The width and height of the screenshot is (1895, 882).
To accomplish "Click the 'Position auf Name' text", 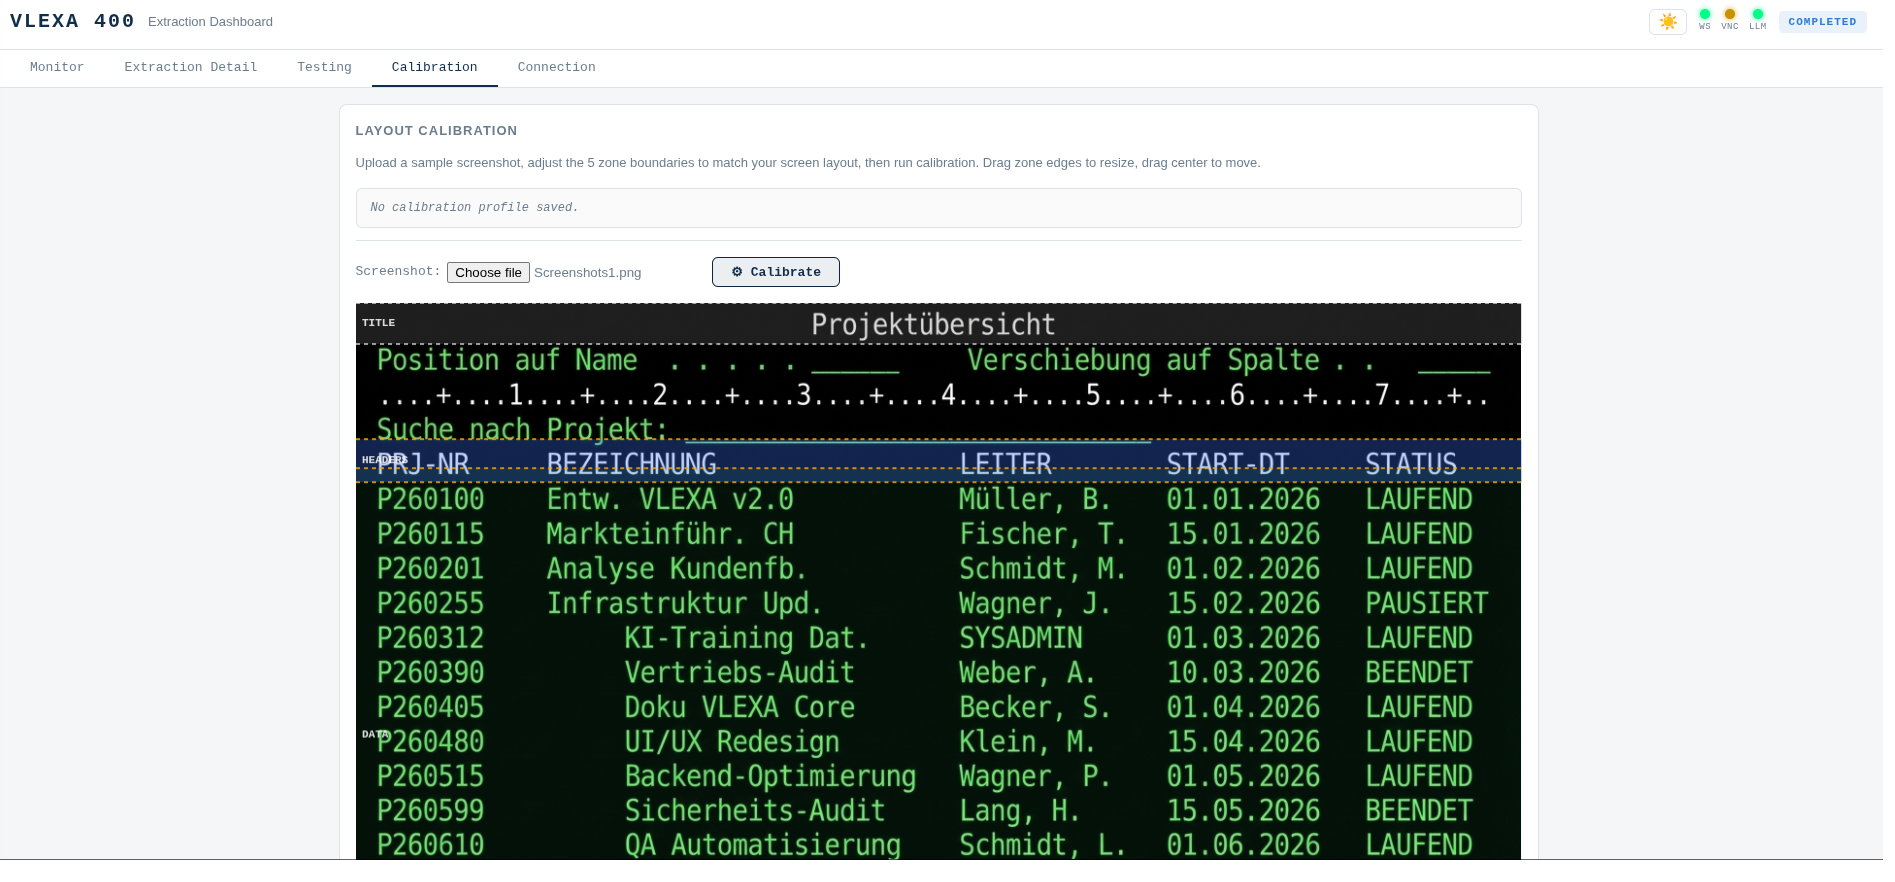I will point(506,360).
